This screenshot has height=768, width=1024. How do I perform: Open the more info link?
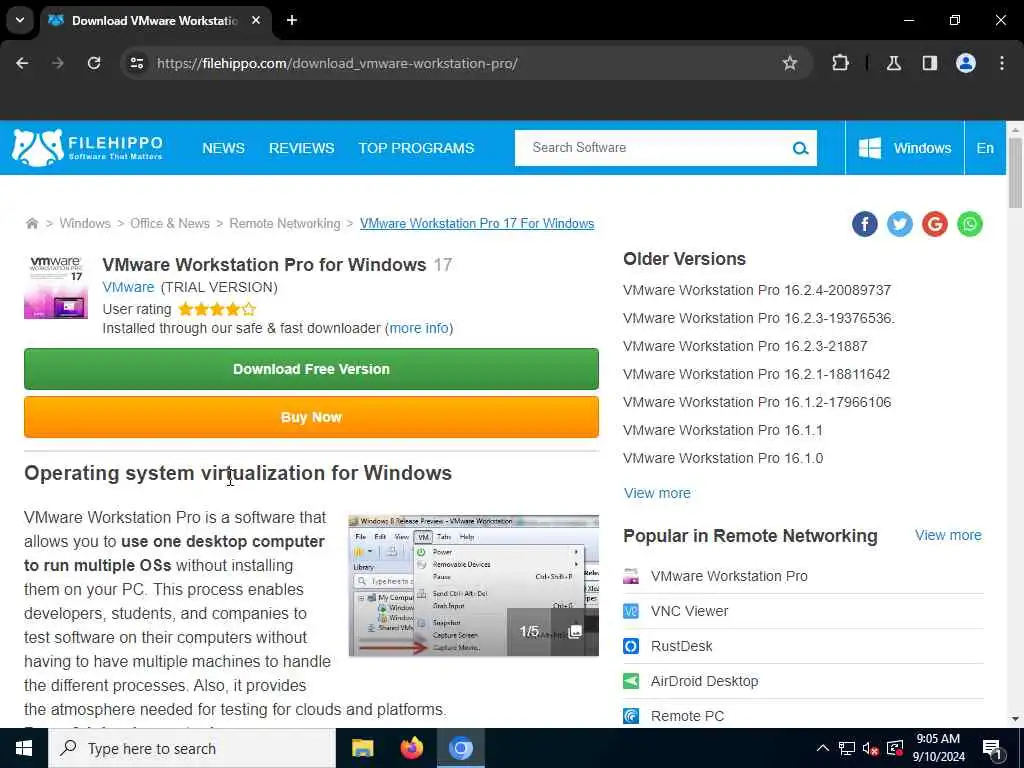[x=419, y=328]
